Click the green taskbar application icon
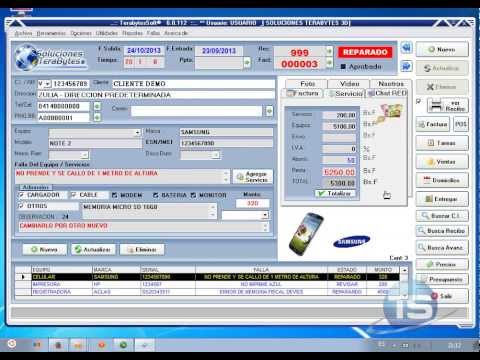The width and height of the screenshot is (480, 360). [123, 345]
